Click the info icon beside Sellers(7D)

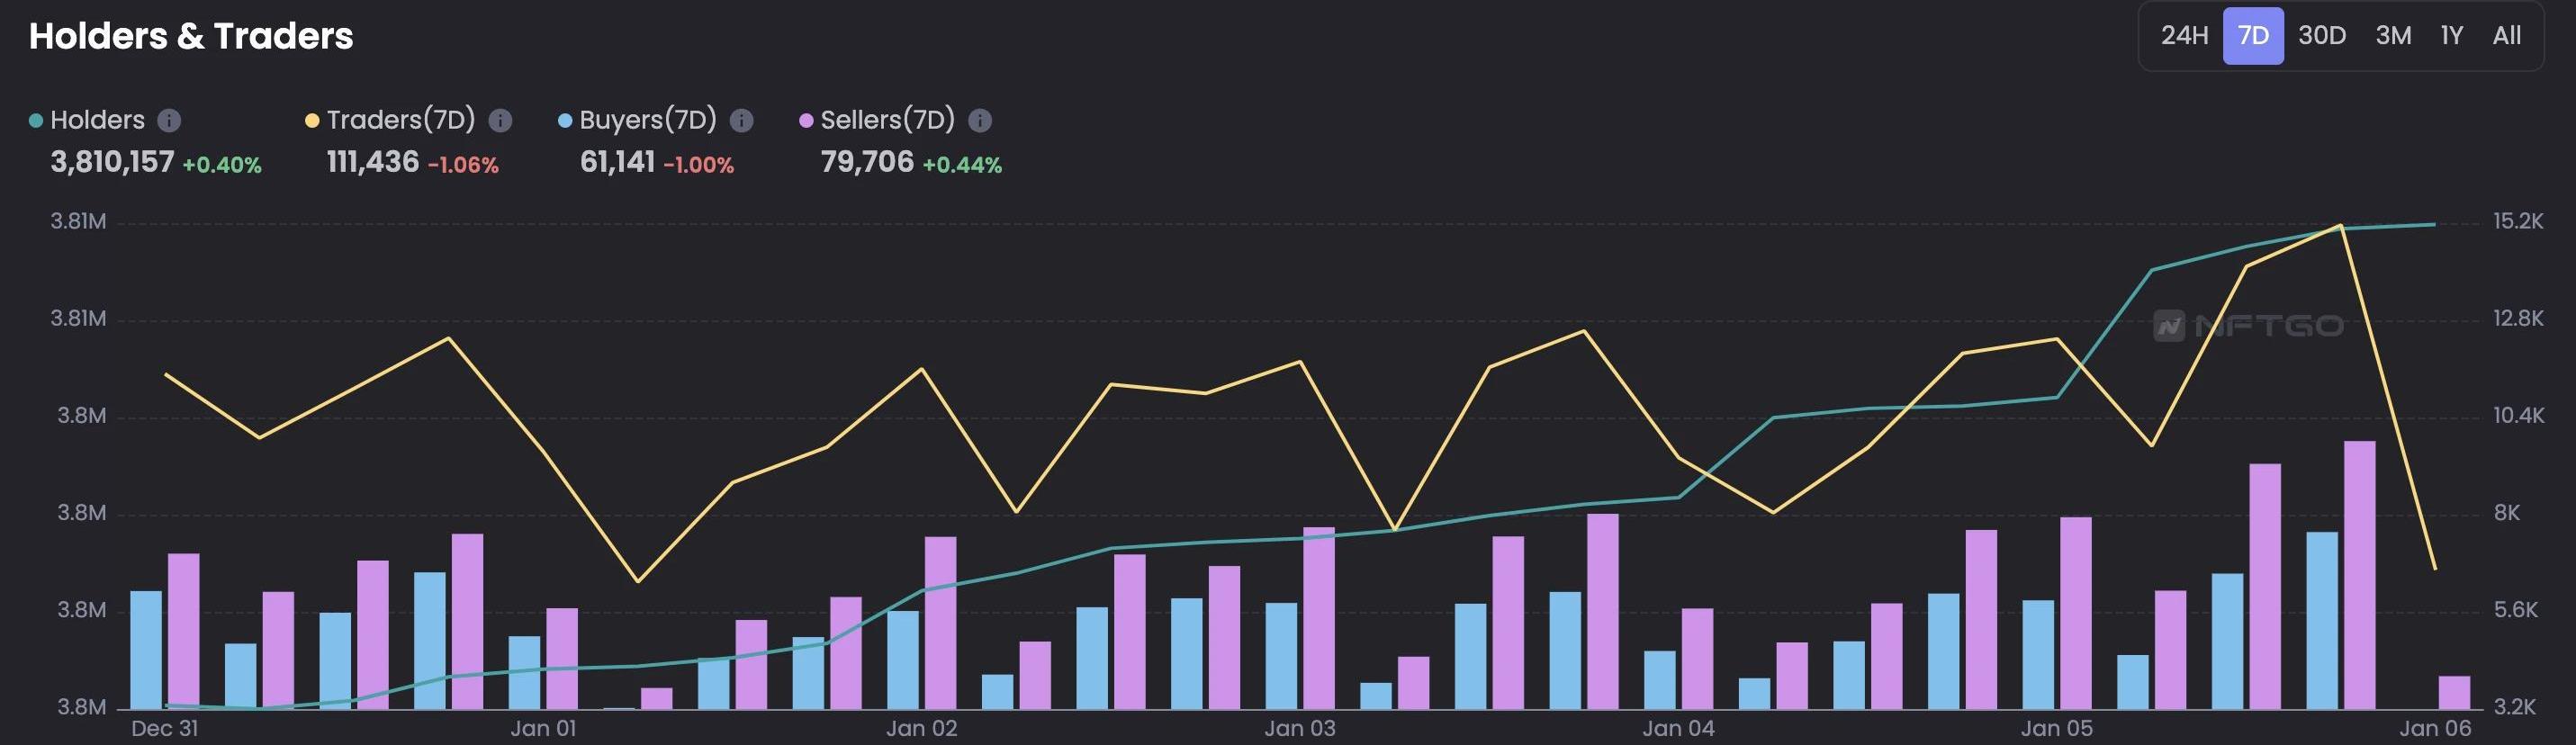[x=980, y=121]
